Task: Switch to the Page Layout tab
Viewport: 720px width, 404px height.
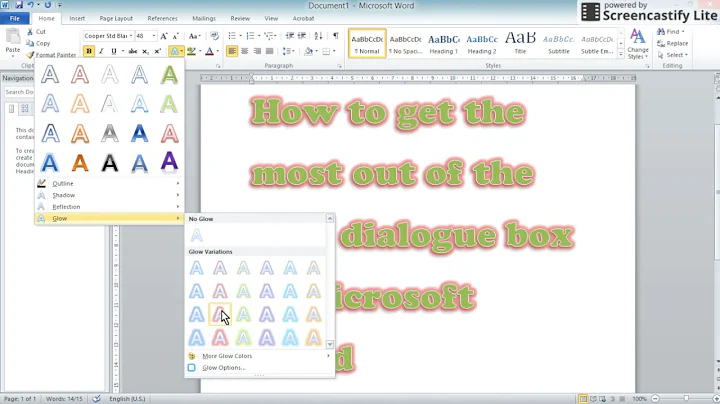Action: pyautogui.click(x=116, y=18)
